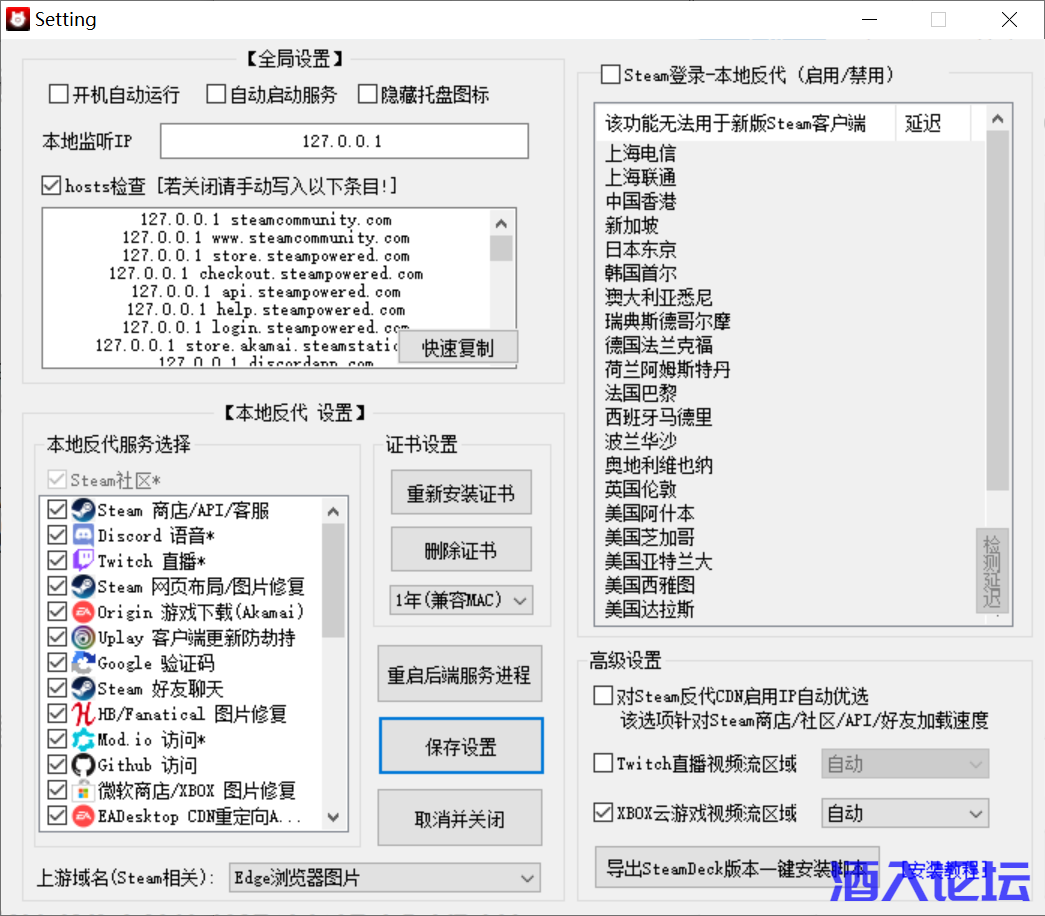Enable 开机自动运行 checkbox
Viewport: 1045px width, 916px height.
[58, 94]
